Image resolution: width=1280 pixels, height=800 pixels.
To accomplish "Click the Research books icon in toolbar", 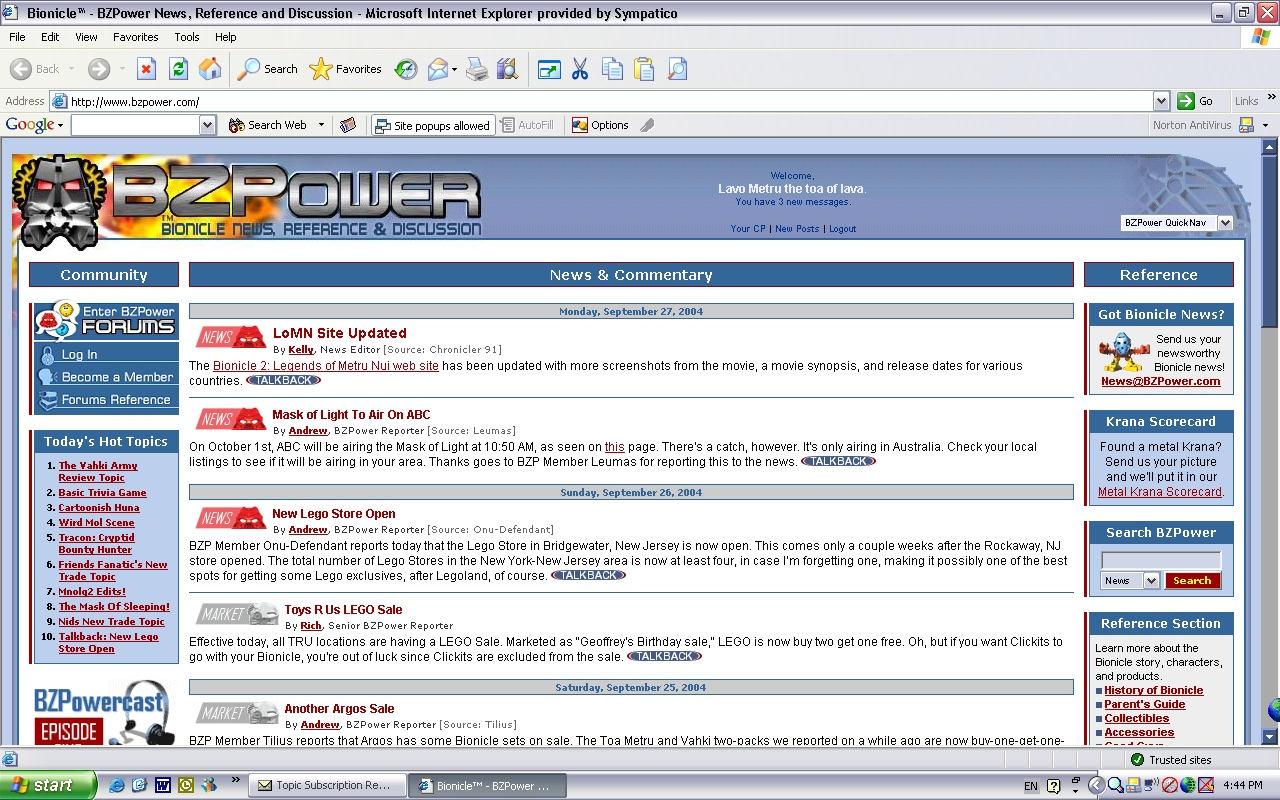I will [508, 69].
